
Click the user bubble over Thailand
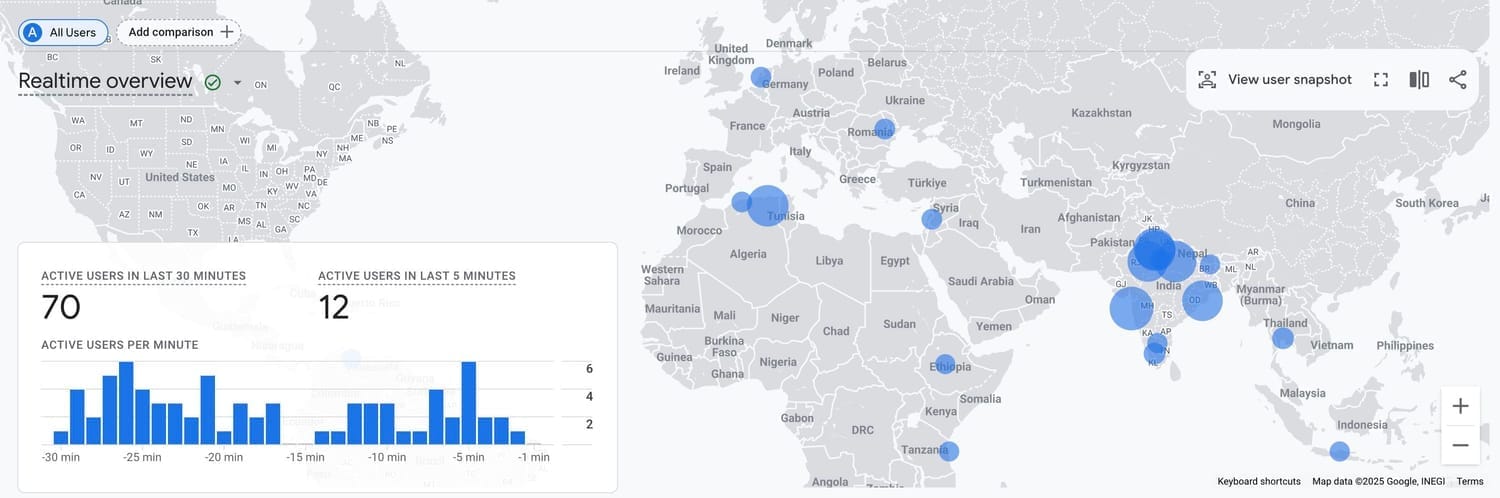(x=1283, y=338)
